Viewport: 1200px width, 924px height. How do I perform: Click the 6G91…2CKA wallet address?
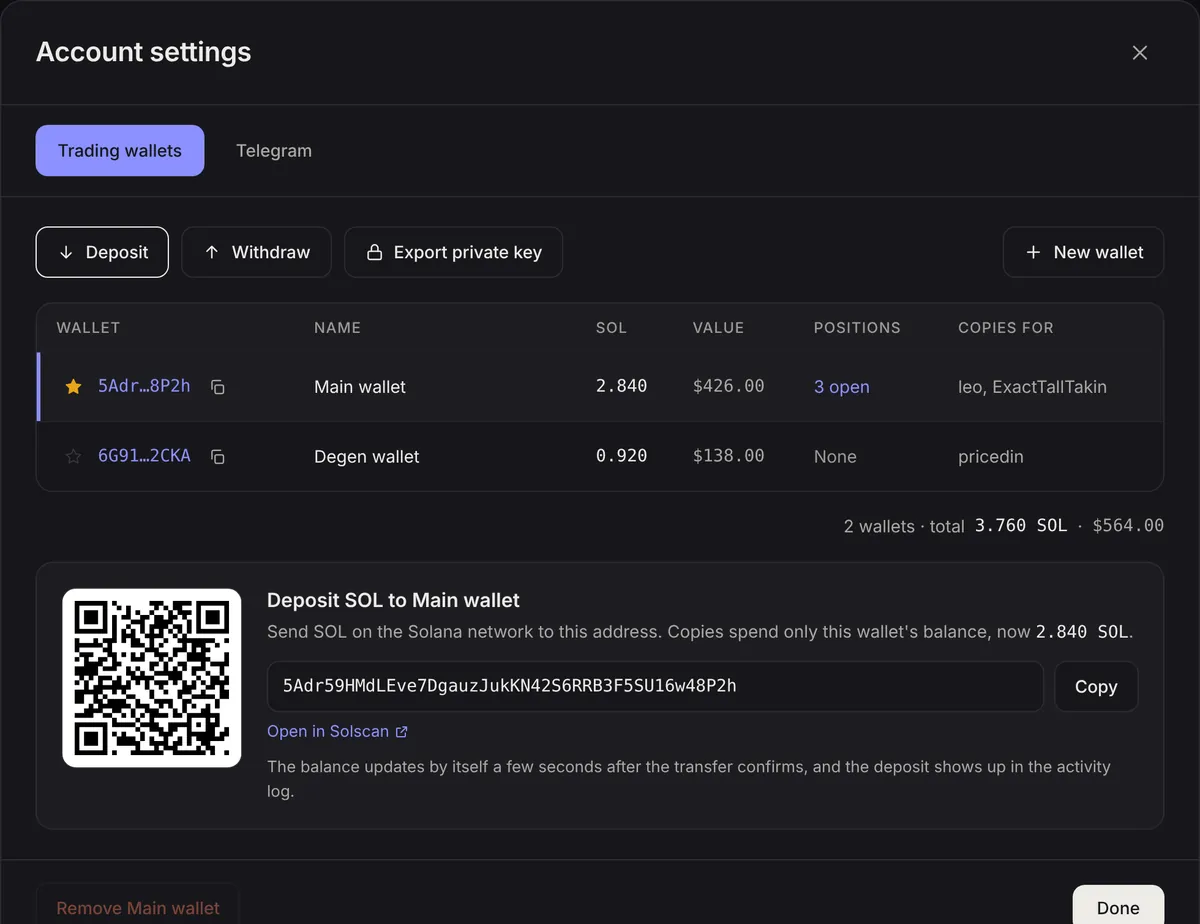144,456
